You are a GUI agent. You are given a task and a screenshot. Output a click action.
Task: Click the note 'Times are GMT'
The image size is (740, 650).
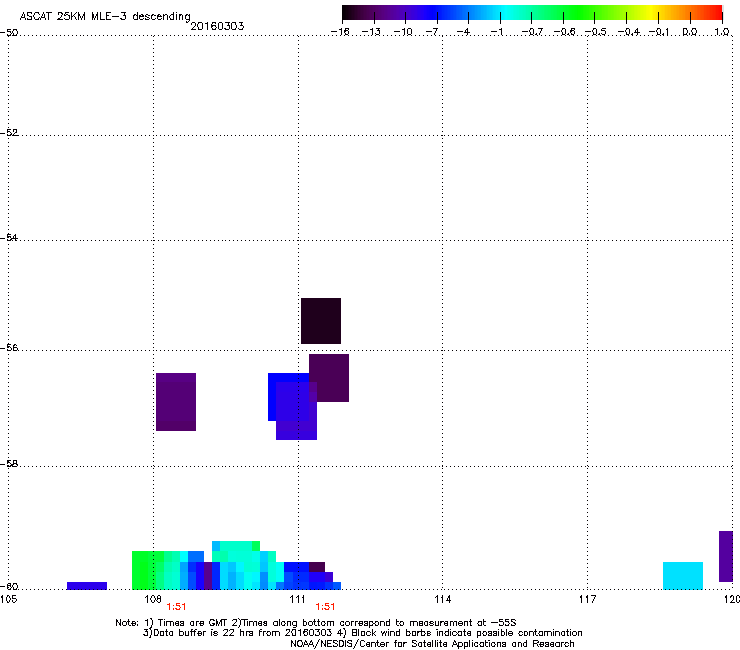[x=193, y=623]
